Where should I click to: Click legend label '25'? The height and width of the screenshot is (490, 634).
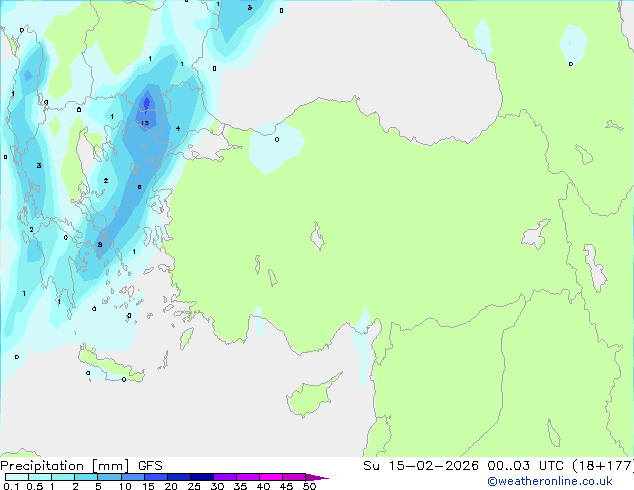(194, 486)
